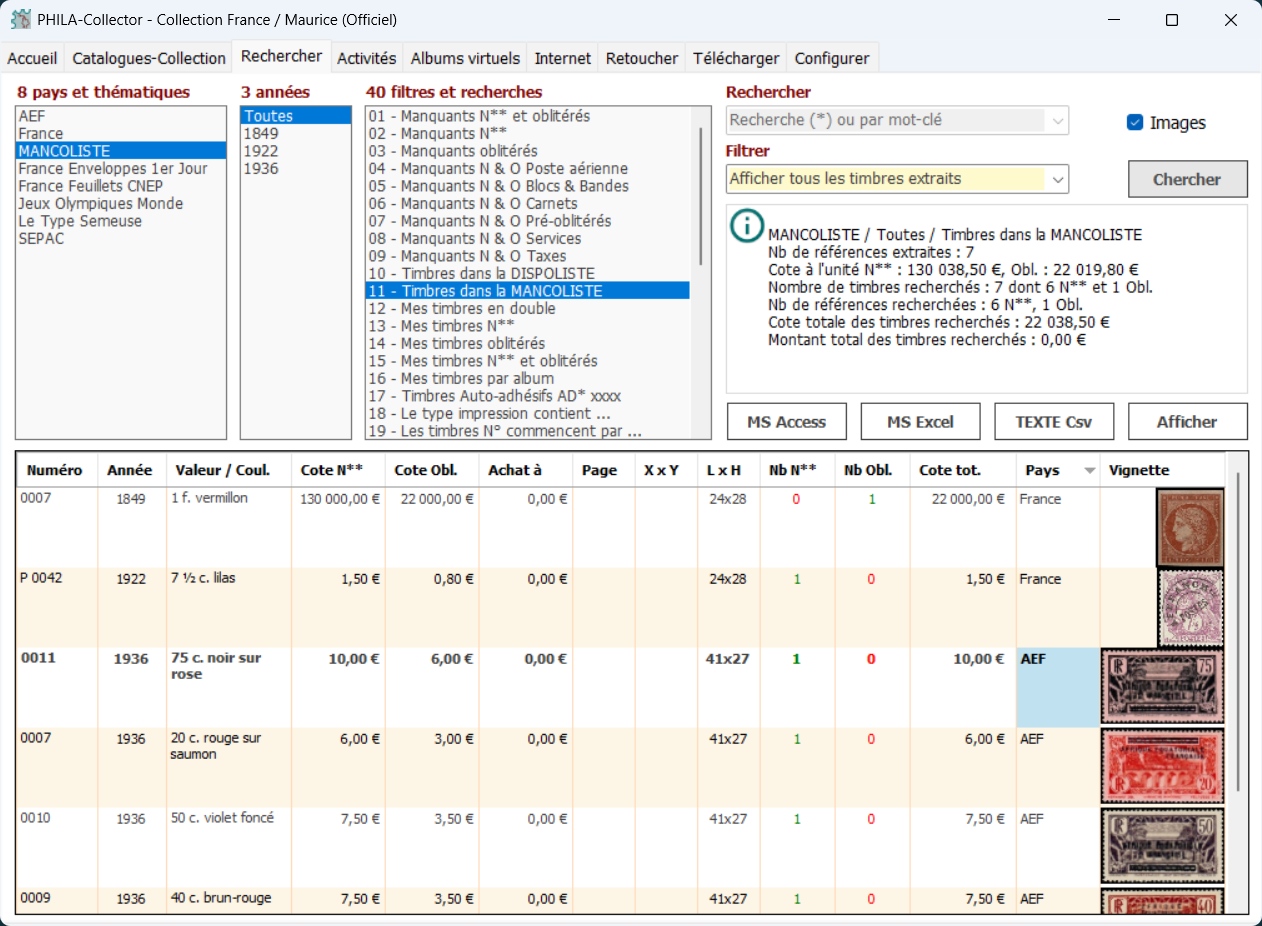The height and width of the screenshot is (926, 1262).
Task: Click the PHILA-Collector app icon in title bar
Action: 20,19
